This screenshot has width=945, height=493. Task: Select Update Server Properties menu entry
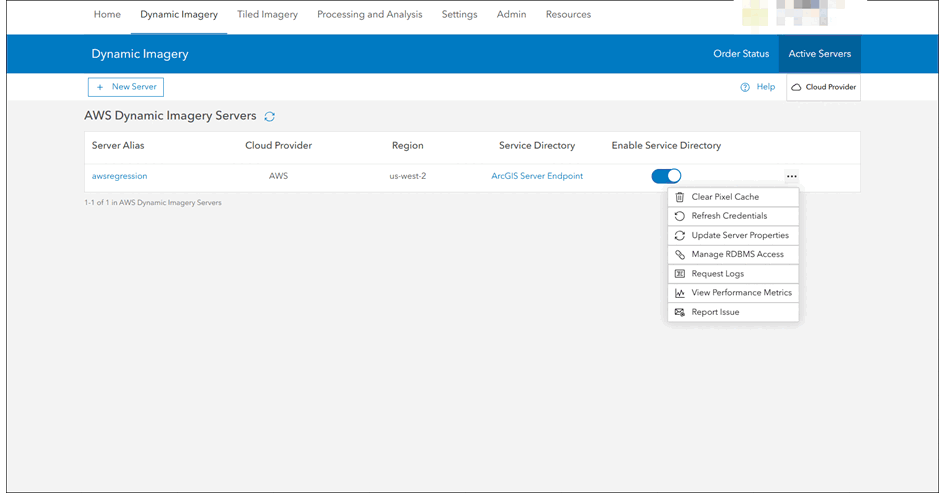tap(733, 236)
